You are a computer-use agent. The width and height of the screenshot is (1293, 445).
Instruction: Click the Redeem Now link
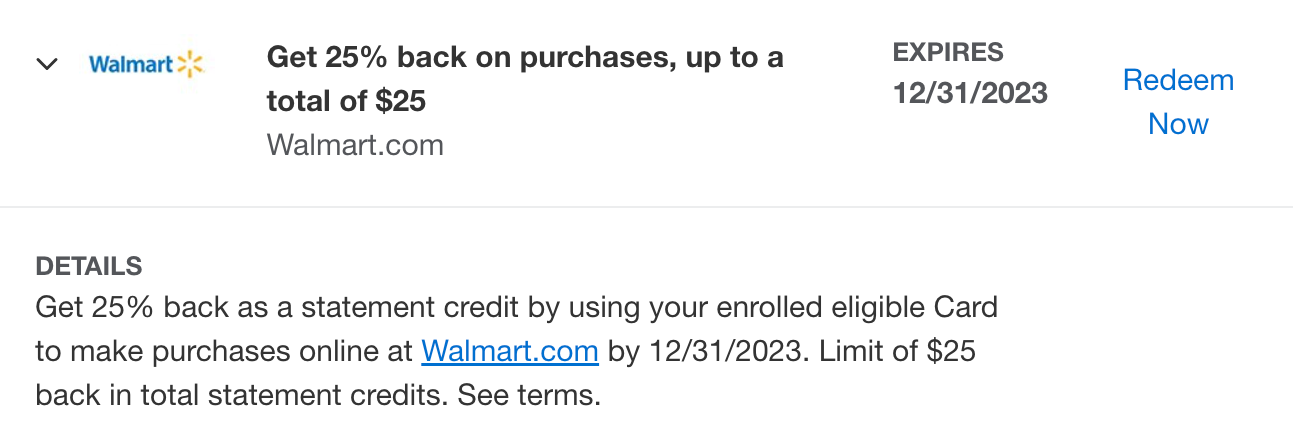tap(1178, 102)
